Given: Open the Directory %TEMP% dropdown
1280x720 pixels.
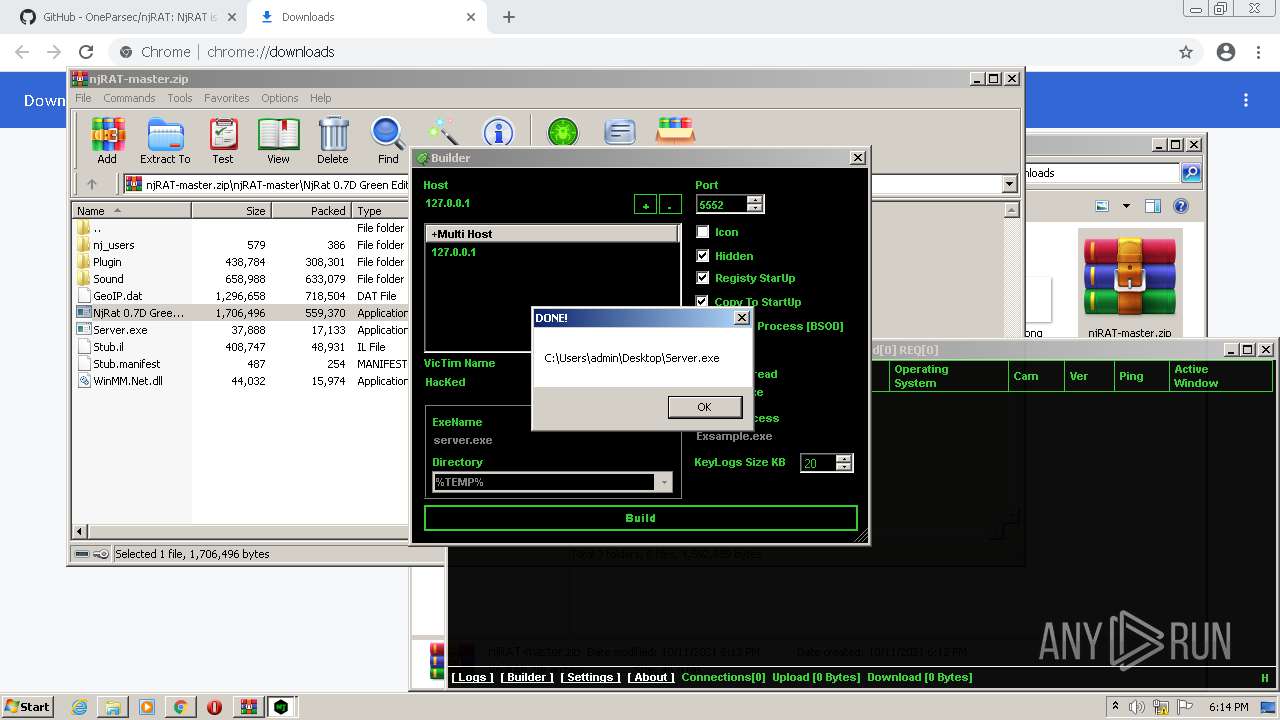Looking at the screenshot, I should [x=663, y=482].
